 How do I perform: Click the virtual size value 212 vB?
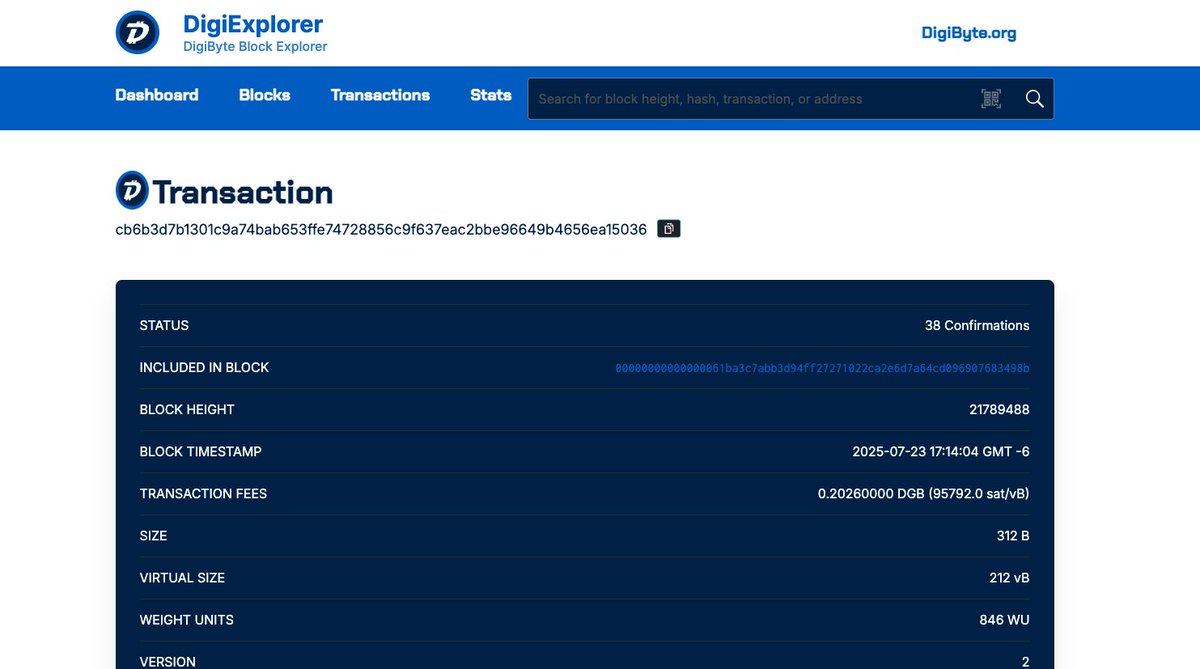[x=1009, y=577]
